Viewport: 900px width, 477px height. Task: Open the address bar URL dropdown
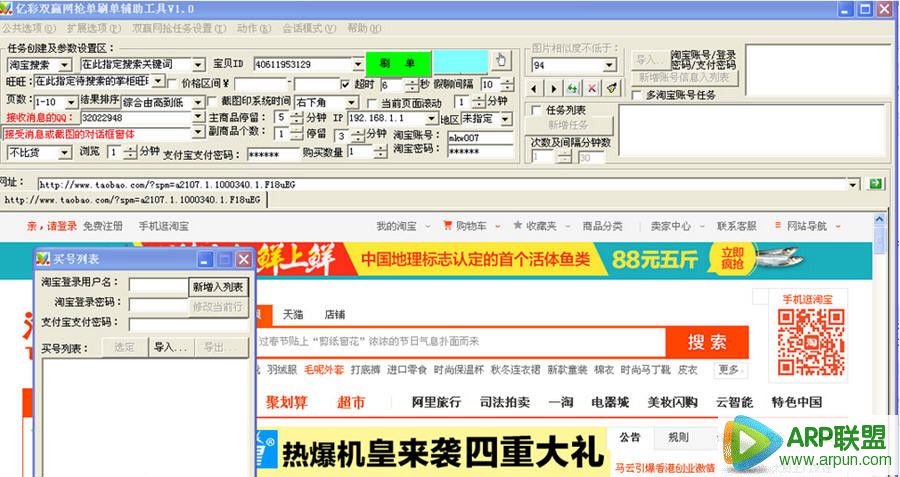point(853,184)
